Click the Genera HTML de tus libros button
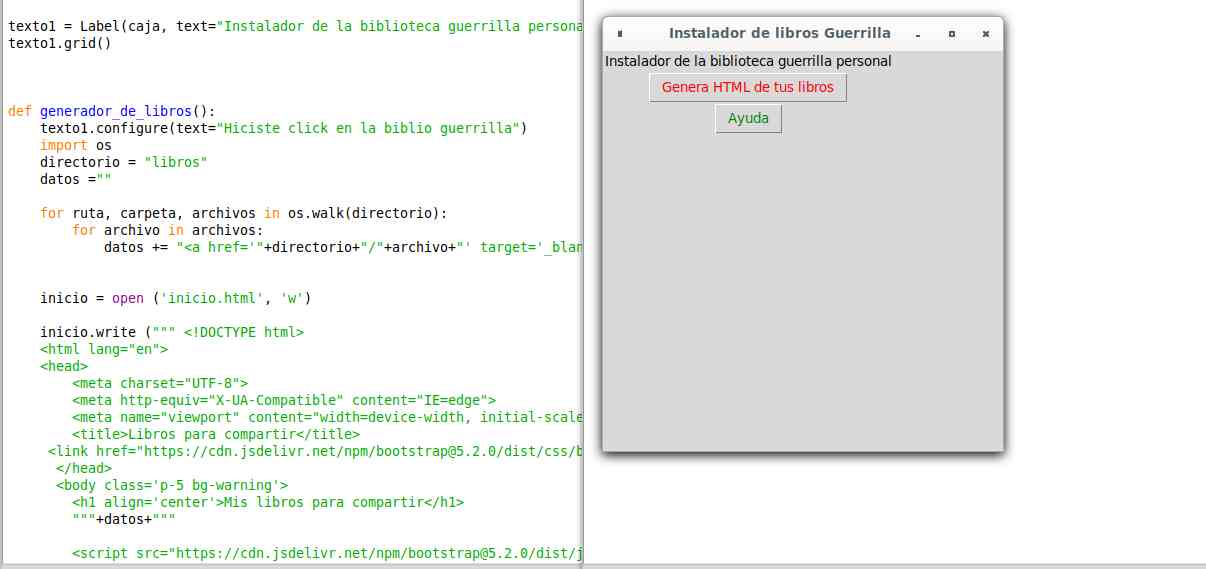 (x=748, y=87)
